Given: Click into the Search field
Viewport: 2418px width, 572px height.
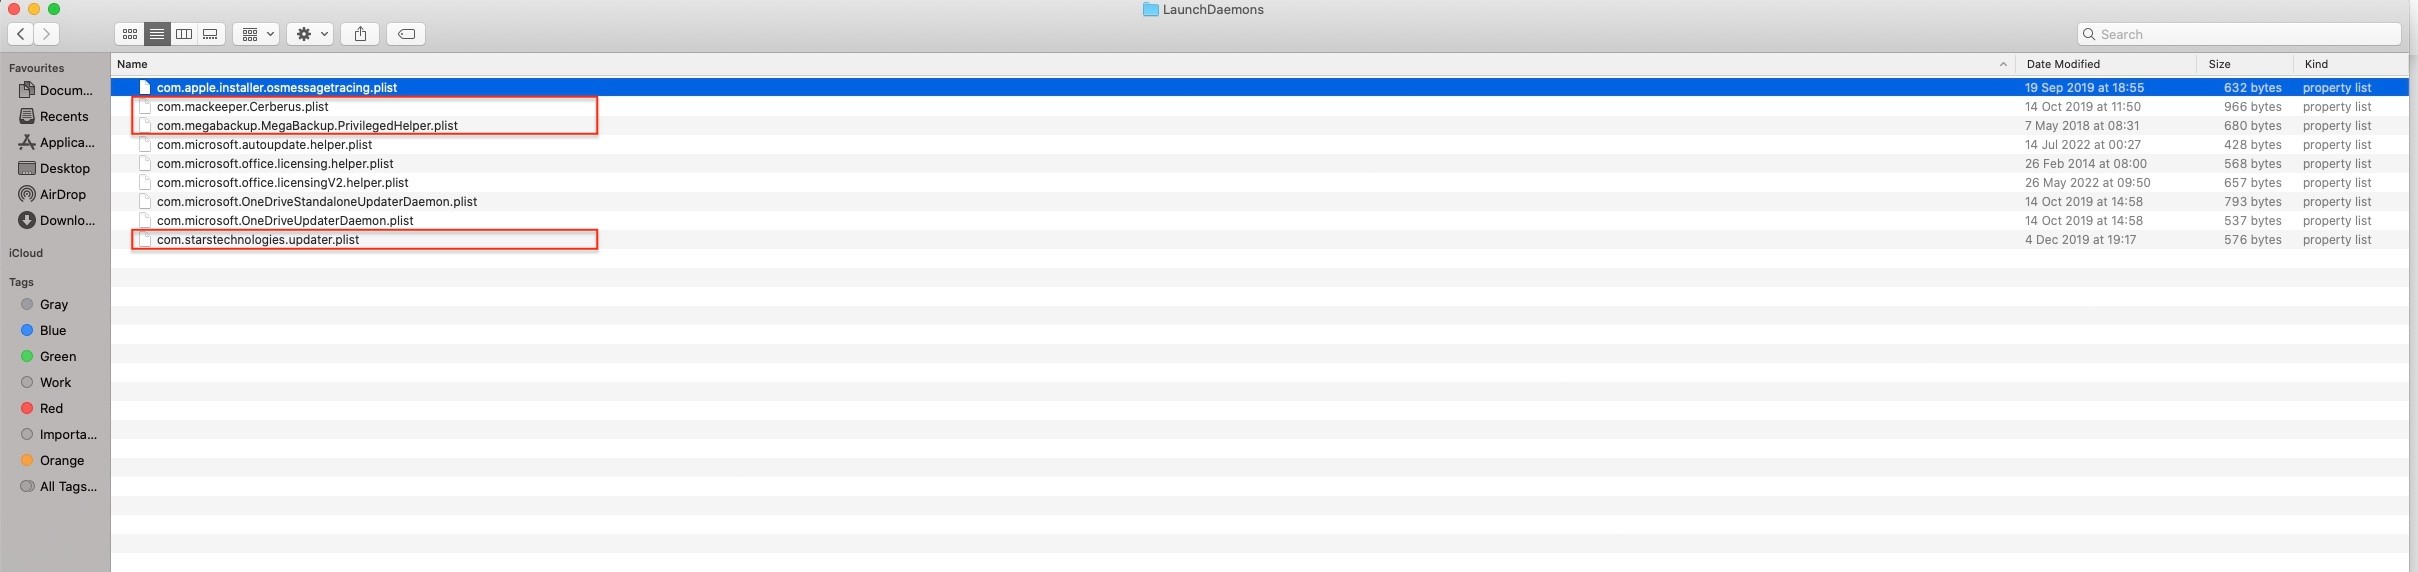Looking at the screenshot, I should [2239, 34].
